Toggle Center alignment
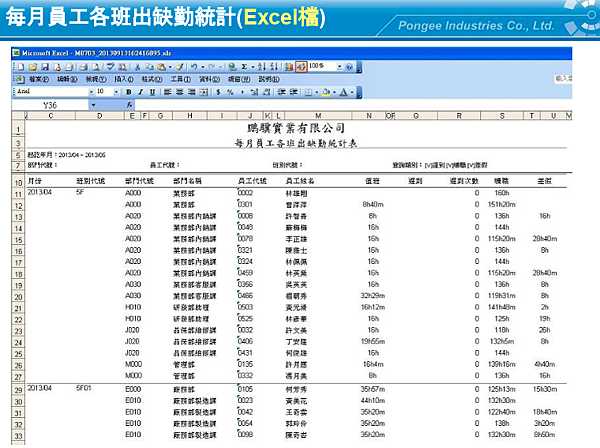600x448 pixels. point(179,92)
